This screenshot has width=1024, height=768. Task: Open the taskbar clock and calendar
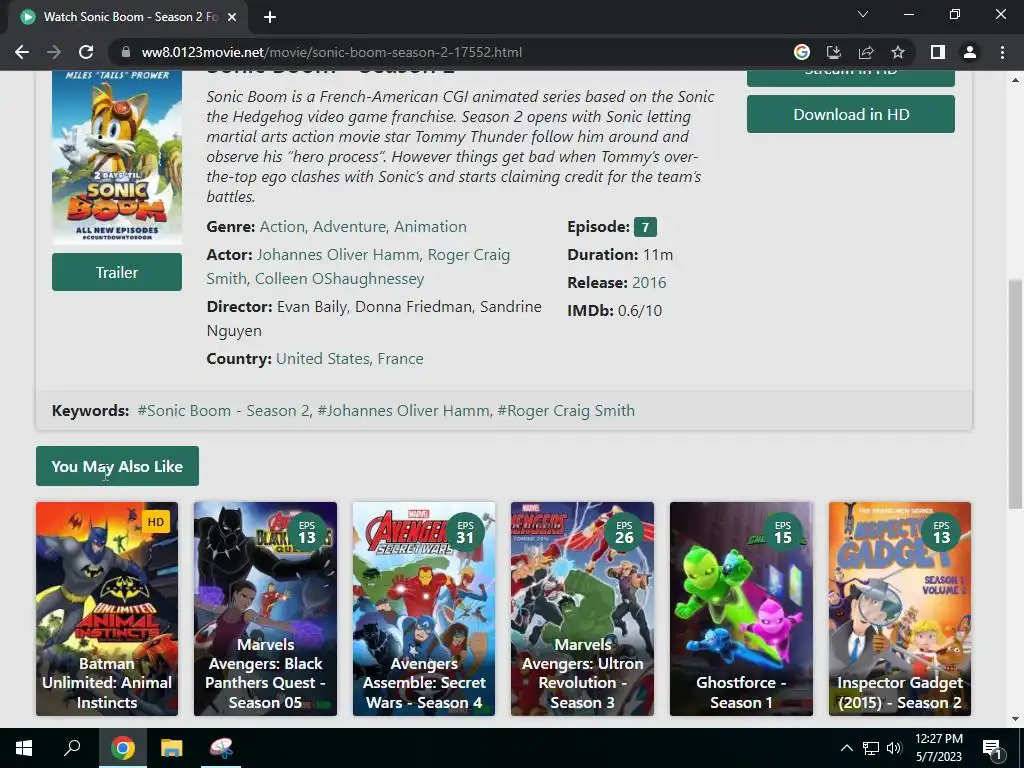coord(938,748)
